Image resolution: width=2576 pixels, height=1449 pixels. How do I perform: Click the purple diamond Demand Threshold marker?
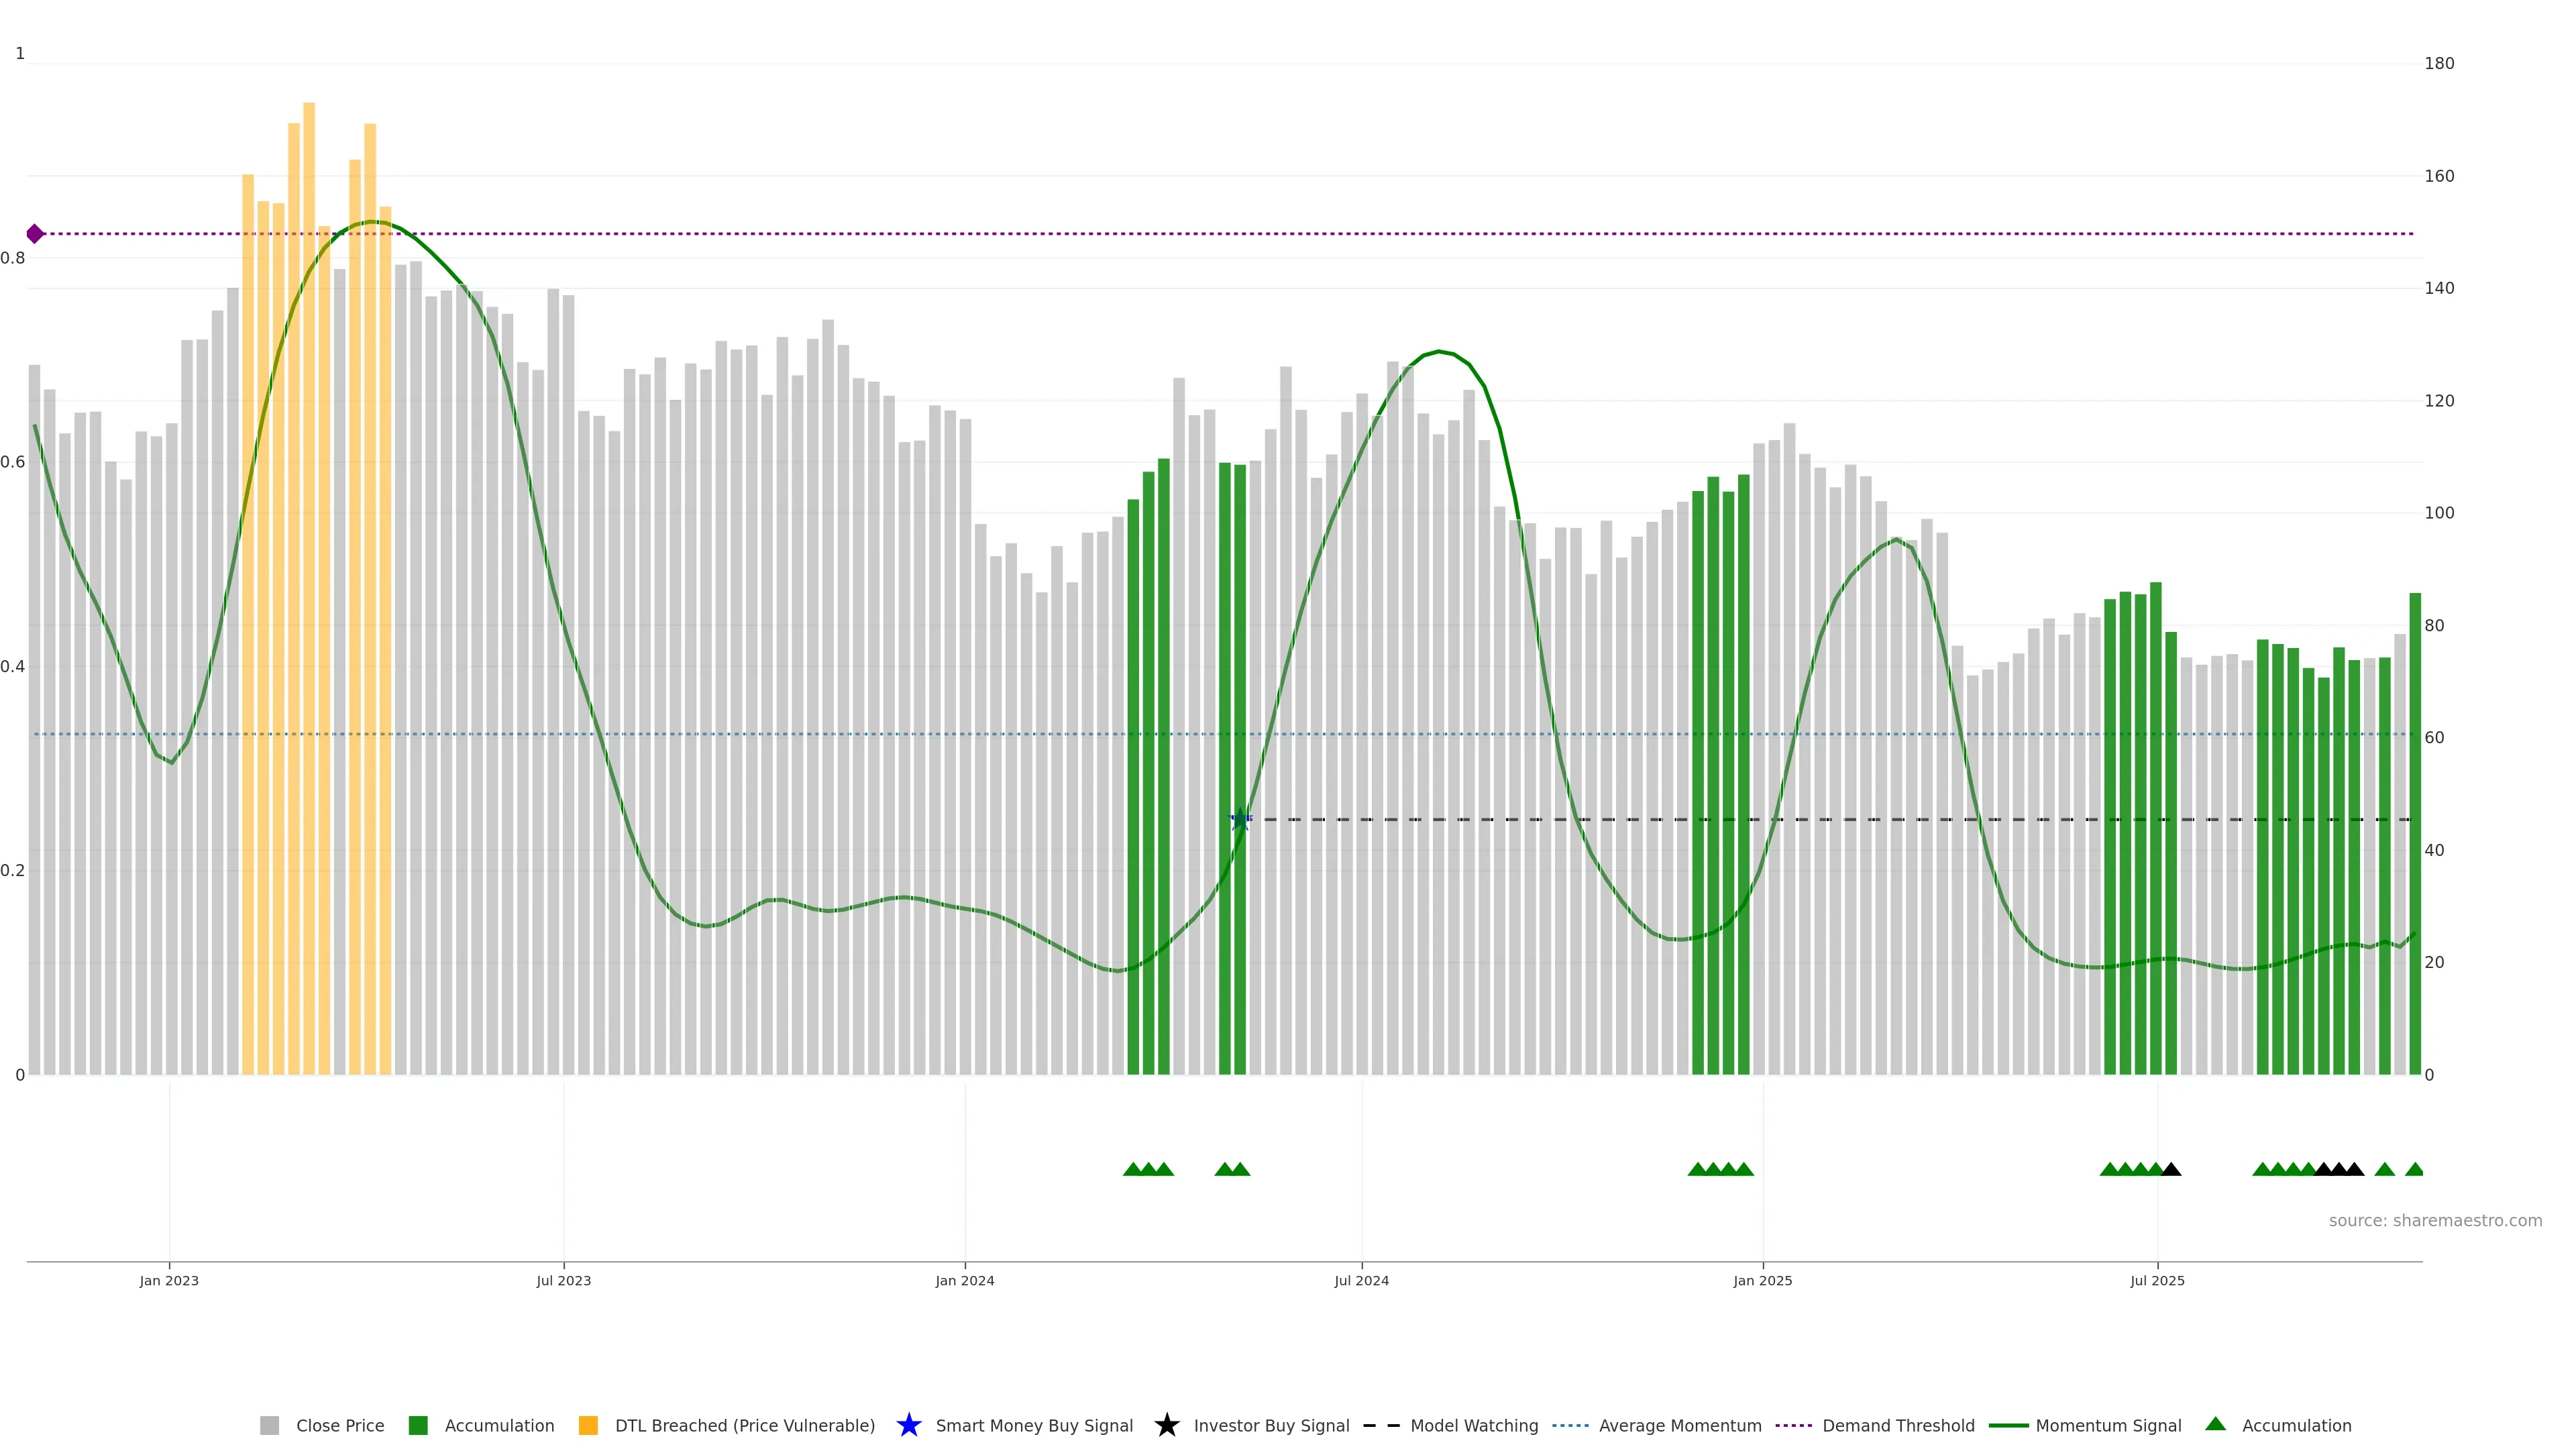(x=35, y=234)
